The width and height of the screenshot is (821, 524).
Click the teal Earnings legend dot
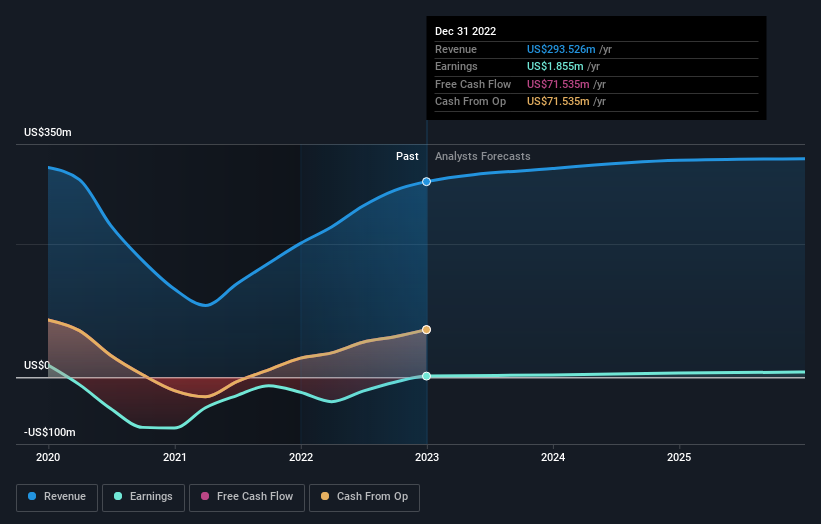pyautogui.click(x=118, y=496)
